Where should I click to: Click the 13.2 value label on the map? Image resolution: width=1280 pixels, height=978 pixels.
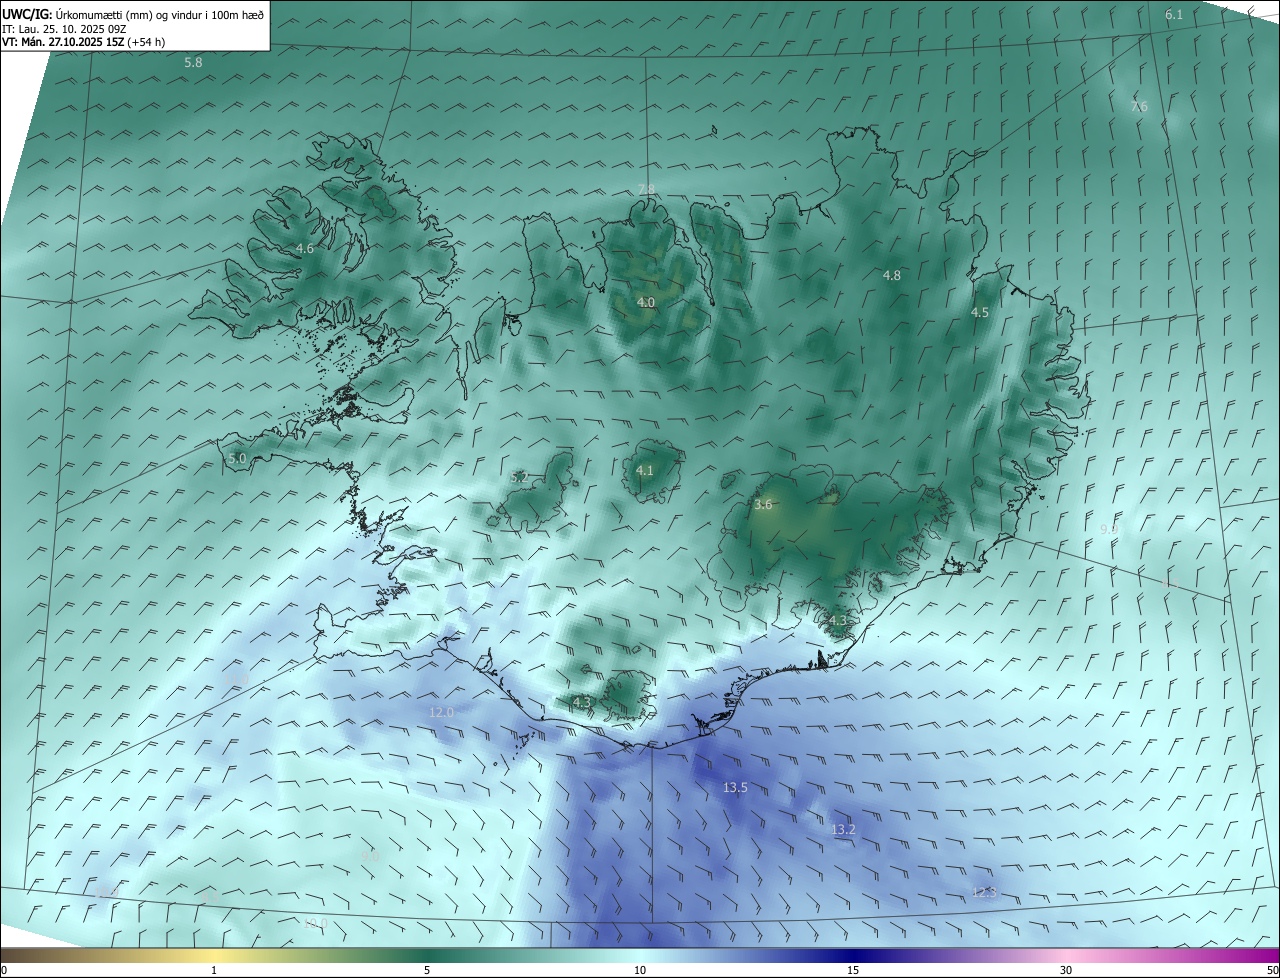click(843, 829)
